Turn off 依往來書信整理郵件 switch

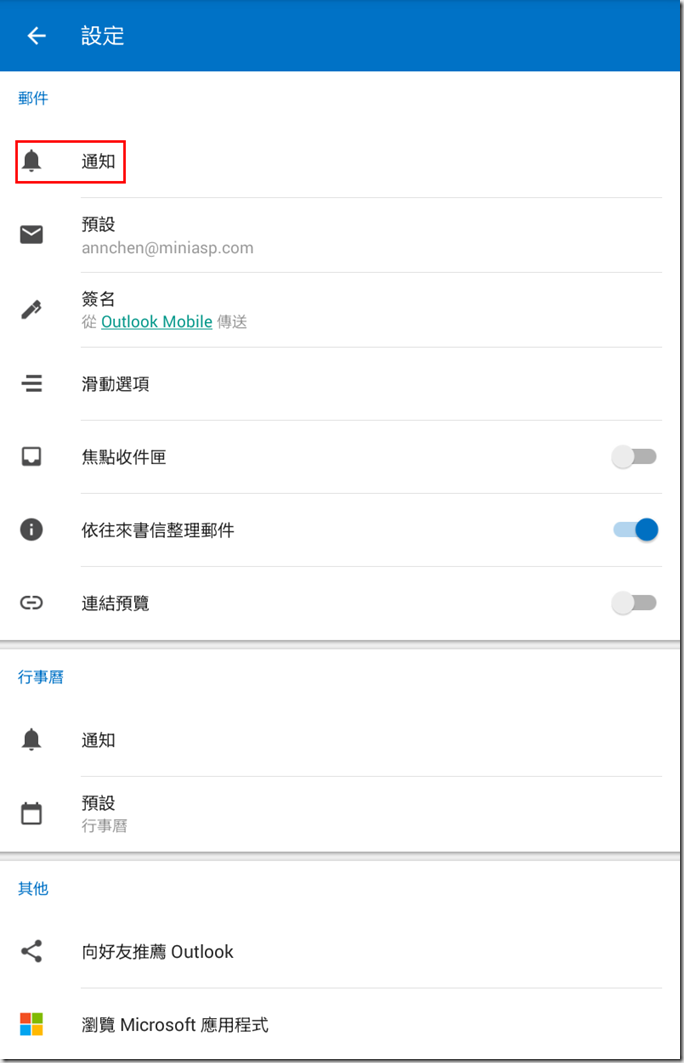click(635, 530)
